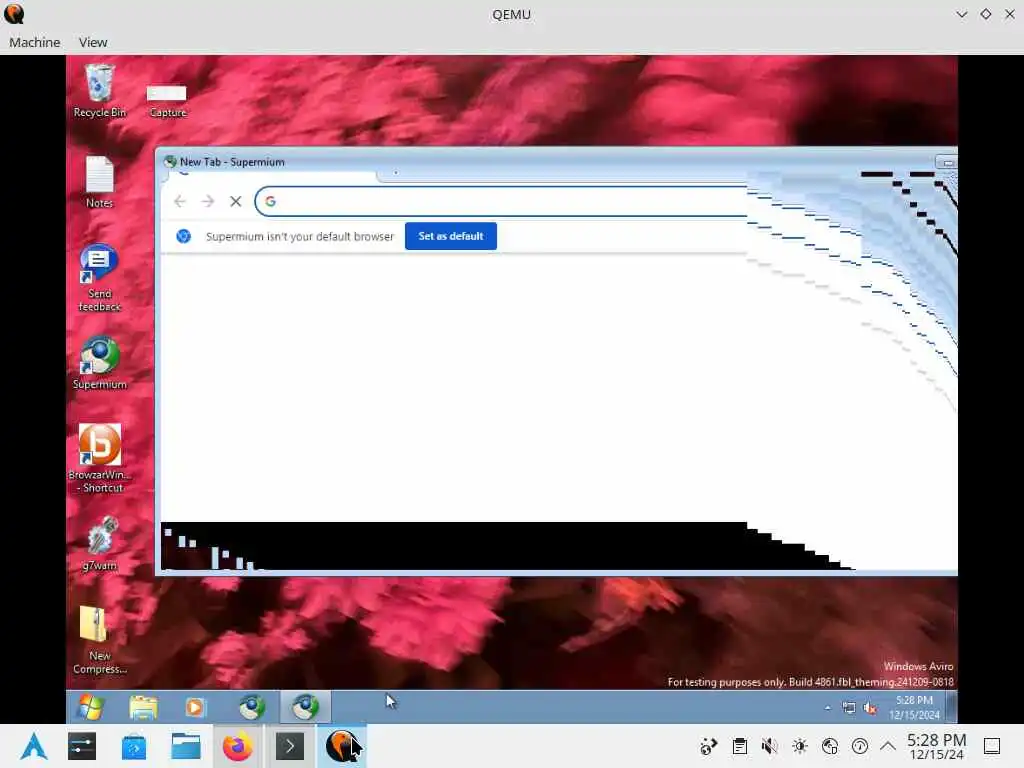Click the guest muted volume icon
This screenshot has width=1024, height=768.
[870, 708]
